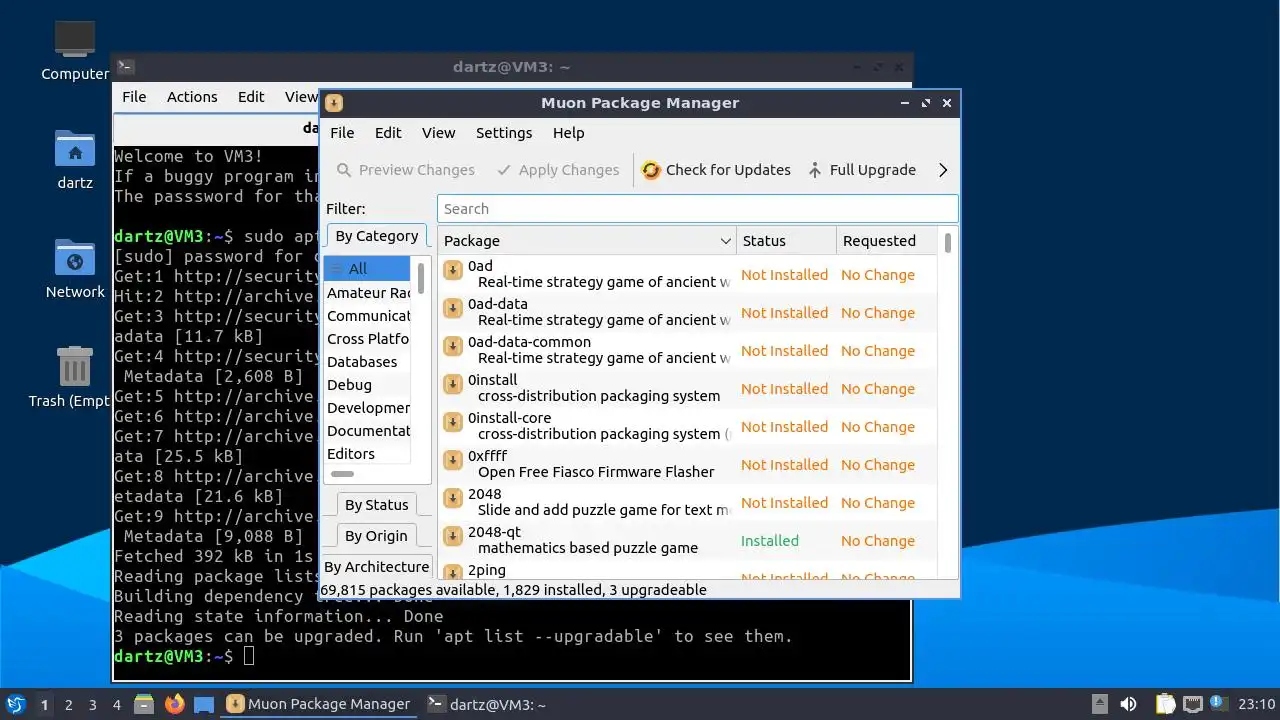Viewport: 1280px width, 720px height.
Task: Click the Package column header
Action: click(x=587, y=241)
